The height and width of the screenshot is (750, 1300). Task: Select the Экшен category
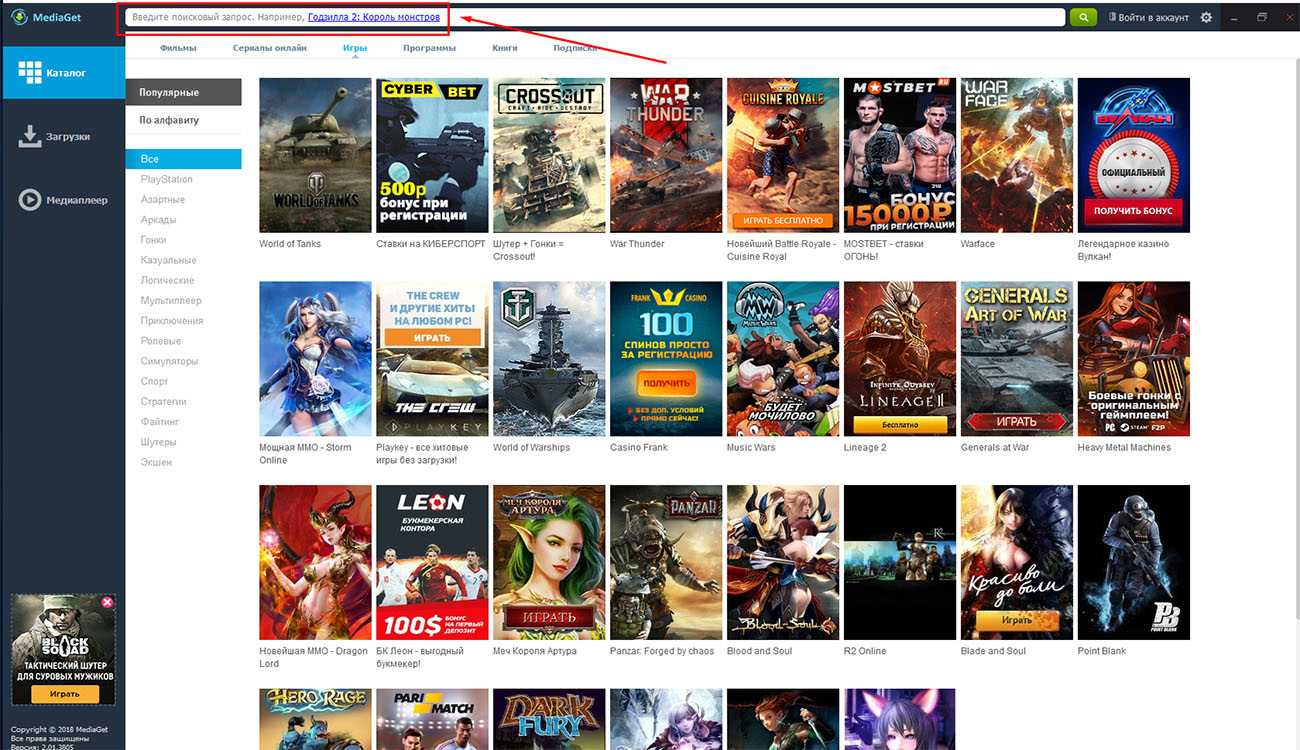point(156,462)
